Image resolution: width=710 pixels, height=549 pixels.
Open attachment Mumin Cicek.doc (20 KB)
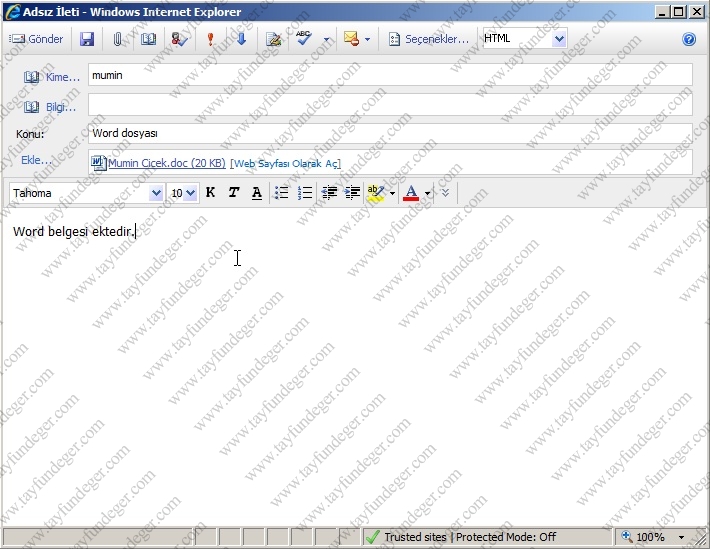point(167,163)
